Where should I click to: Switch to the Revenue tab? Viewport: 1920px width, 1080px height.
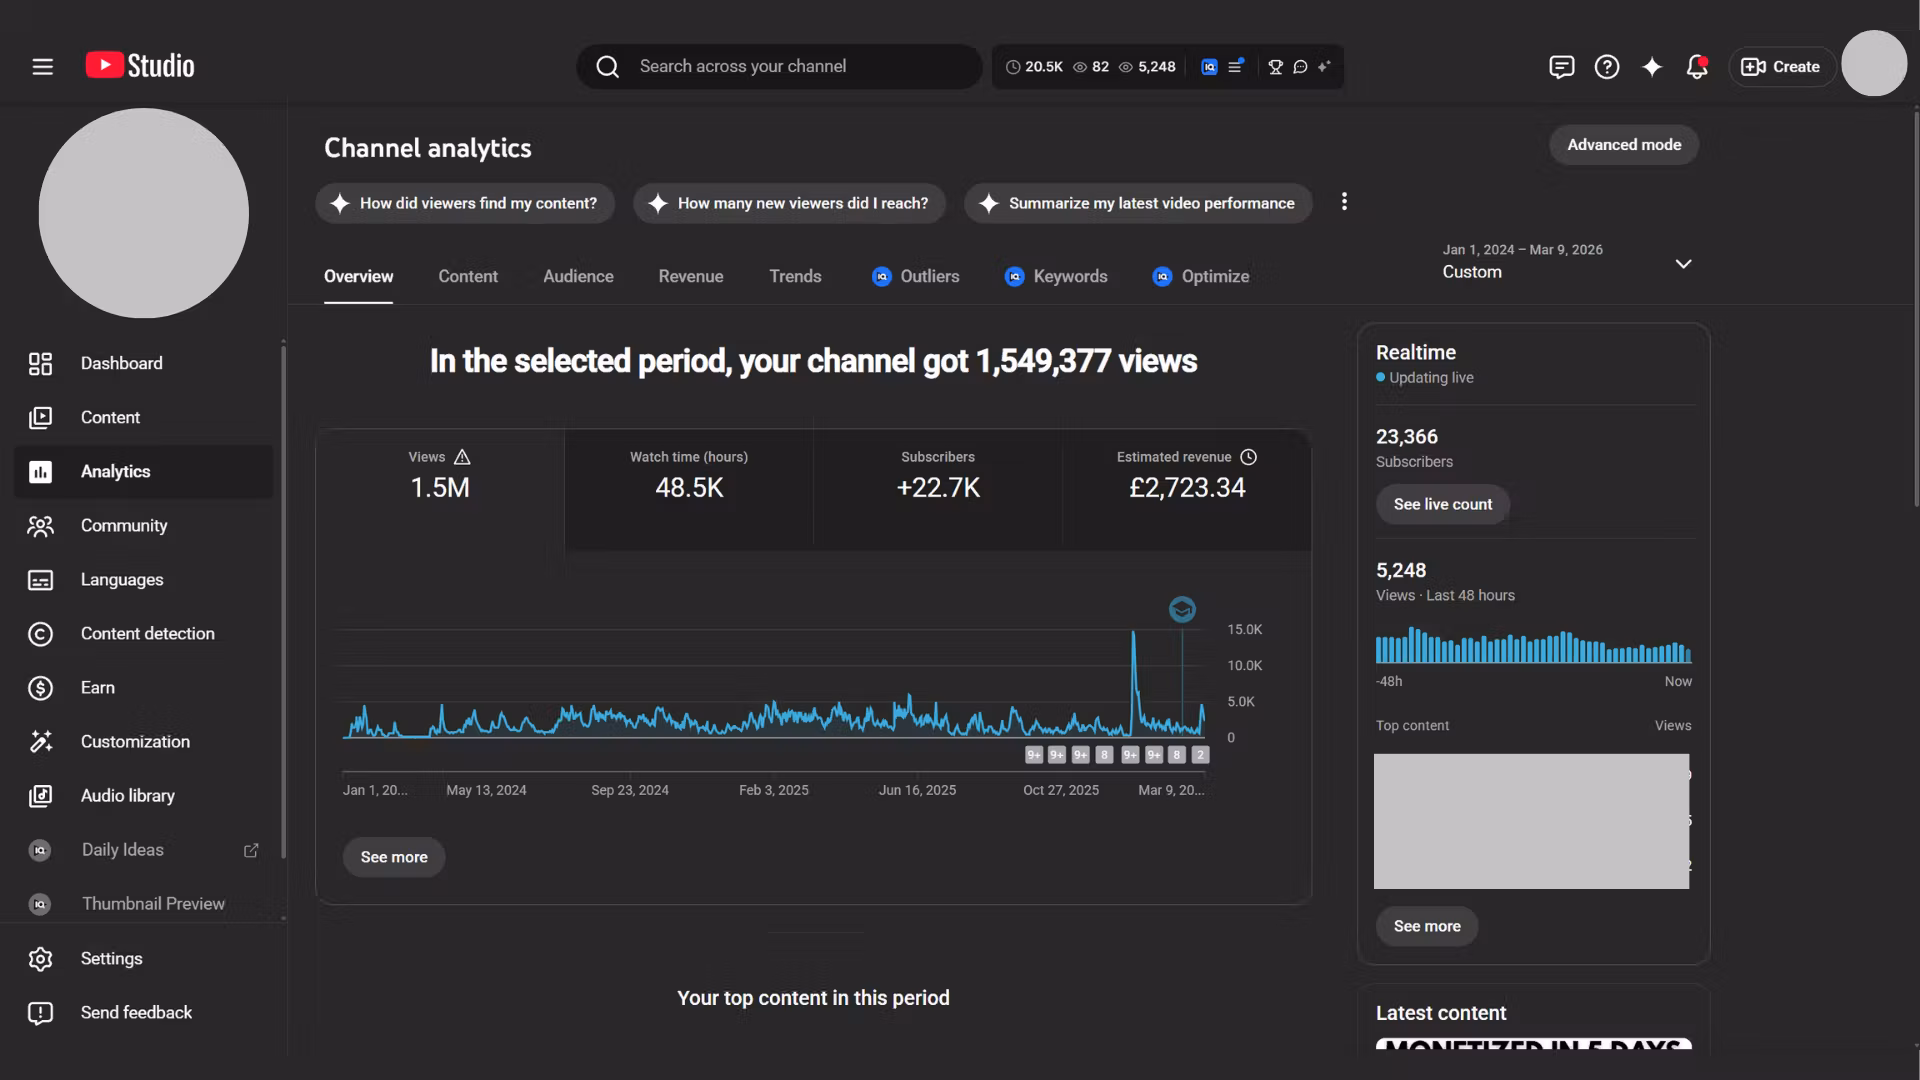690,276
